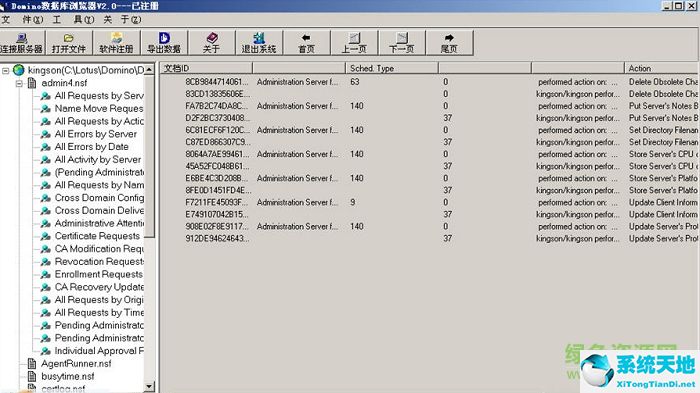Click view icon beside Certificate Requests

pyautogui.click(x=46, y=236)
